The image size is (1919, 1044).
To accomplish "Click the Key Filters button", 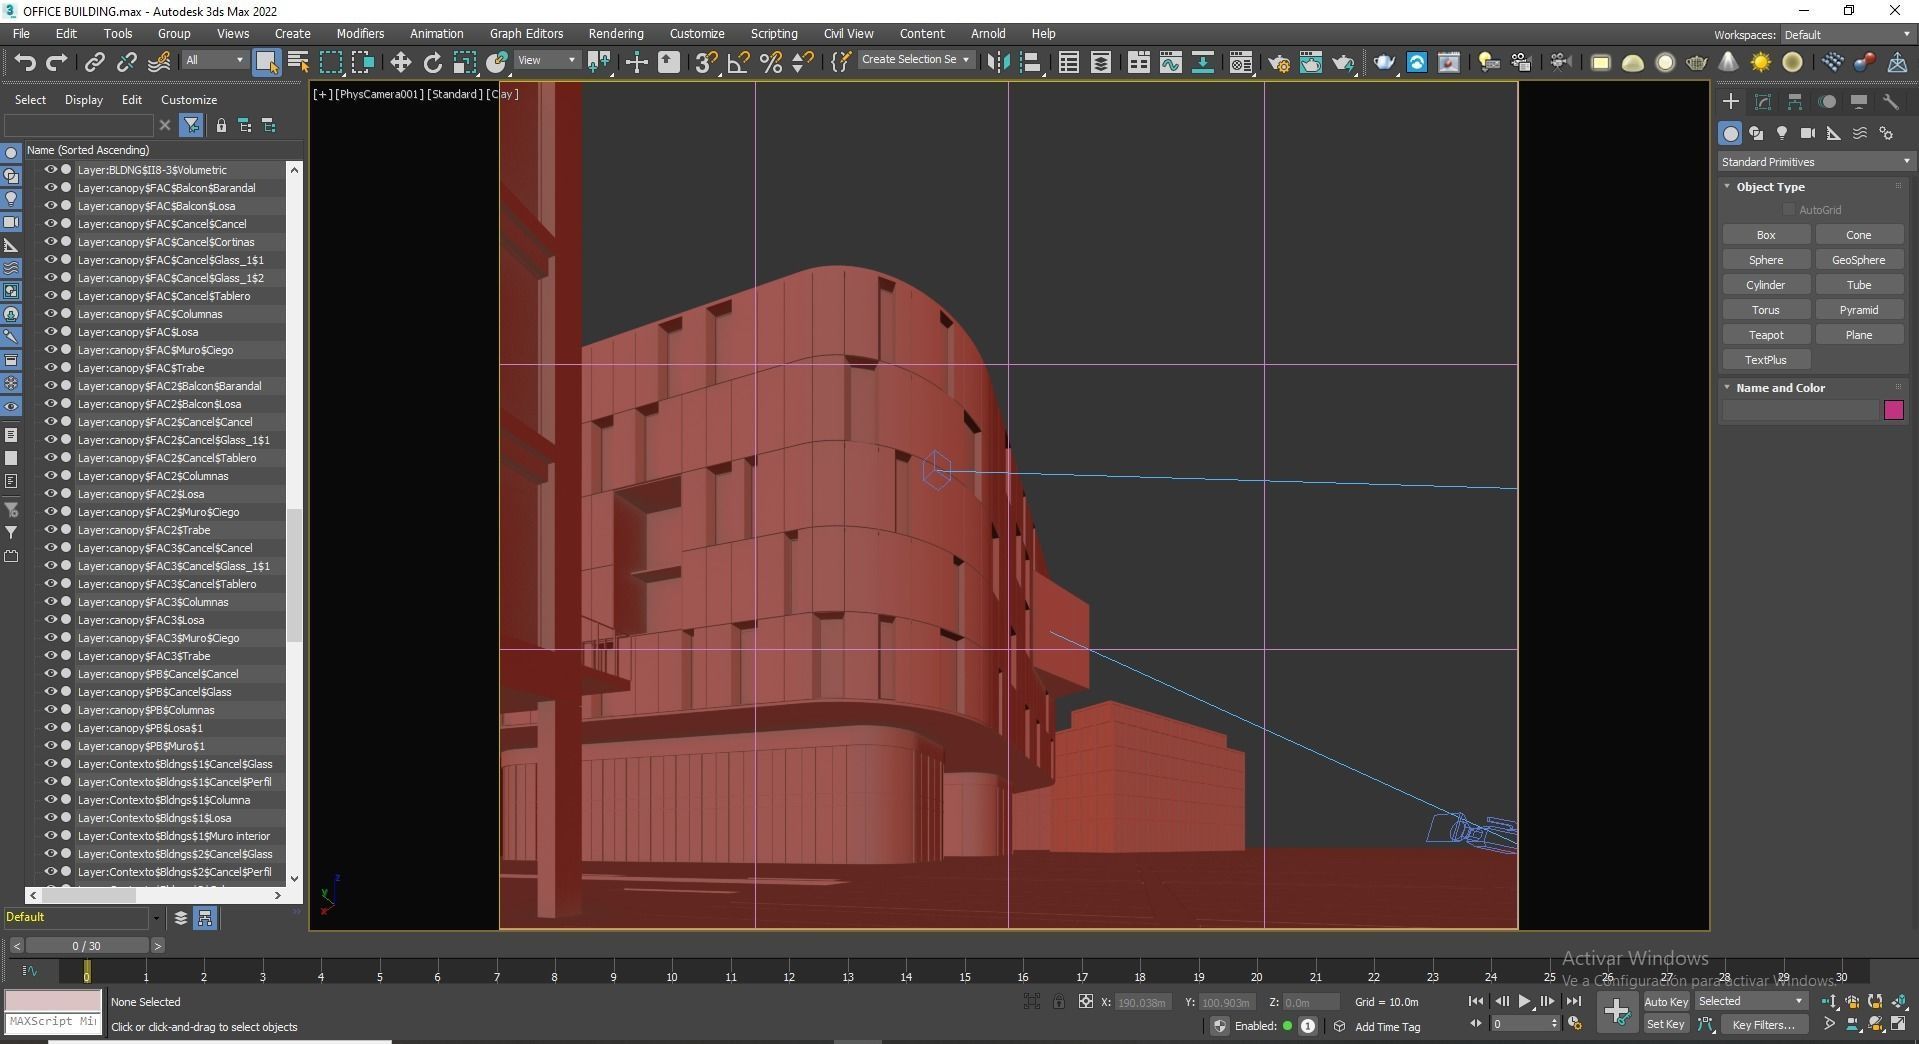I will pyautogui.click(x=1764, y=1025).
